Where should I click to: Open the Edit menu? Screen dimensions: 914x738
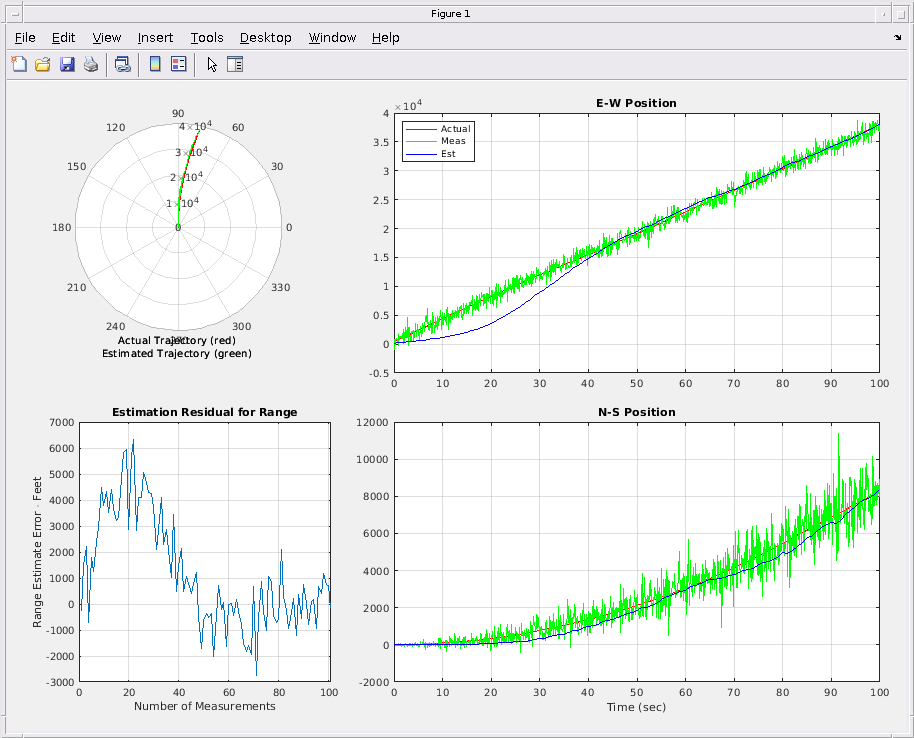tap(63, 38)
